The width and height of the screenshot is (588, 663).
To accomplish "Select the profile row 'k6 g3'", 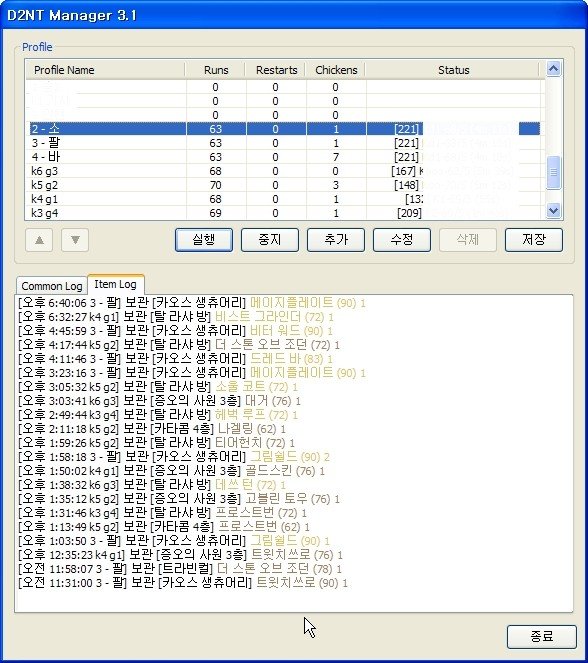I will point(283,171).
